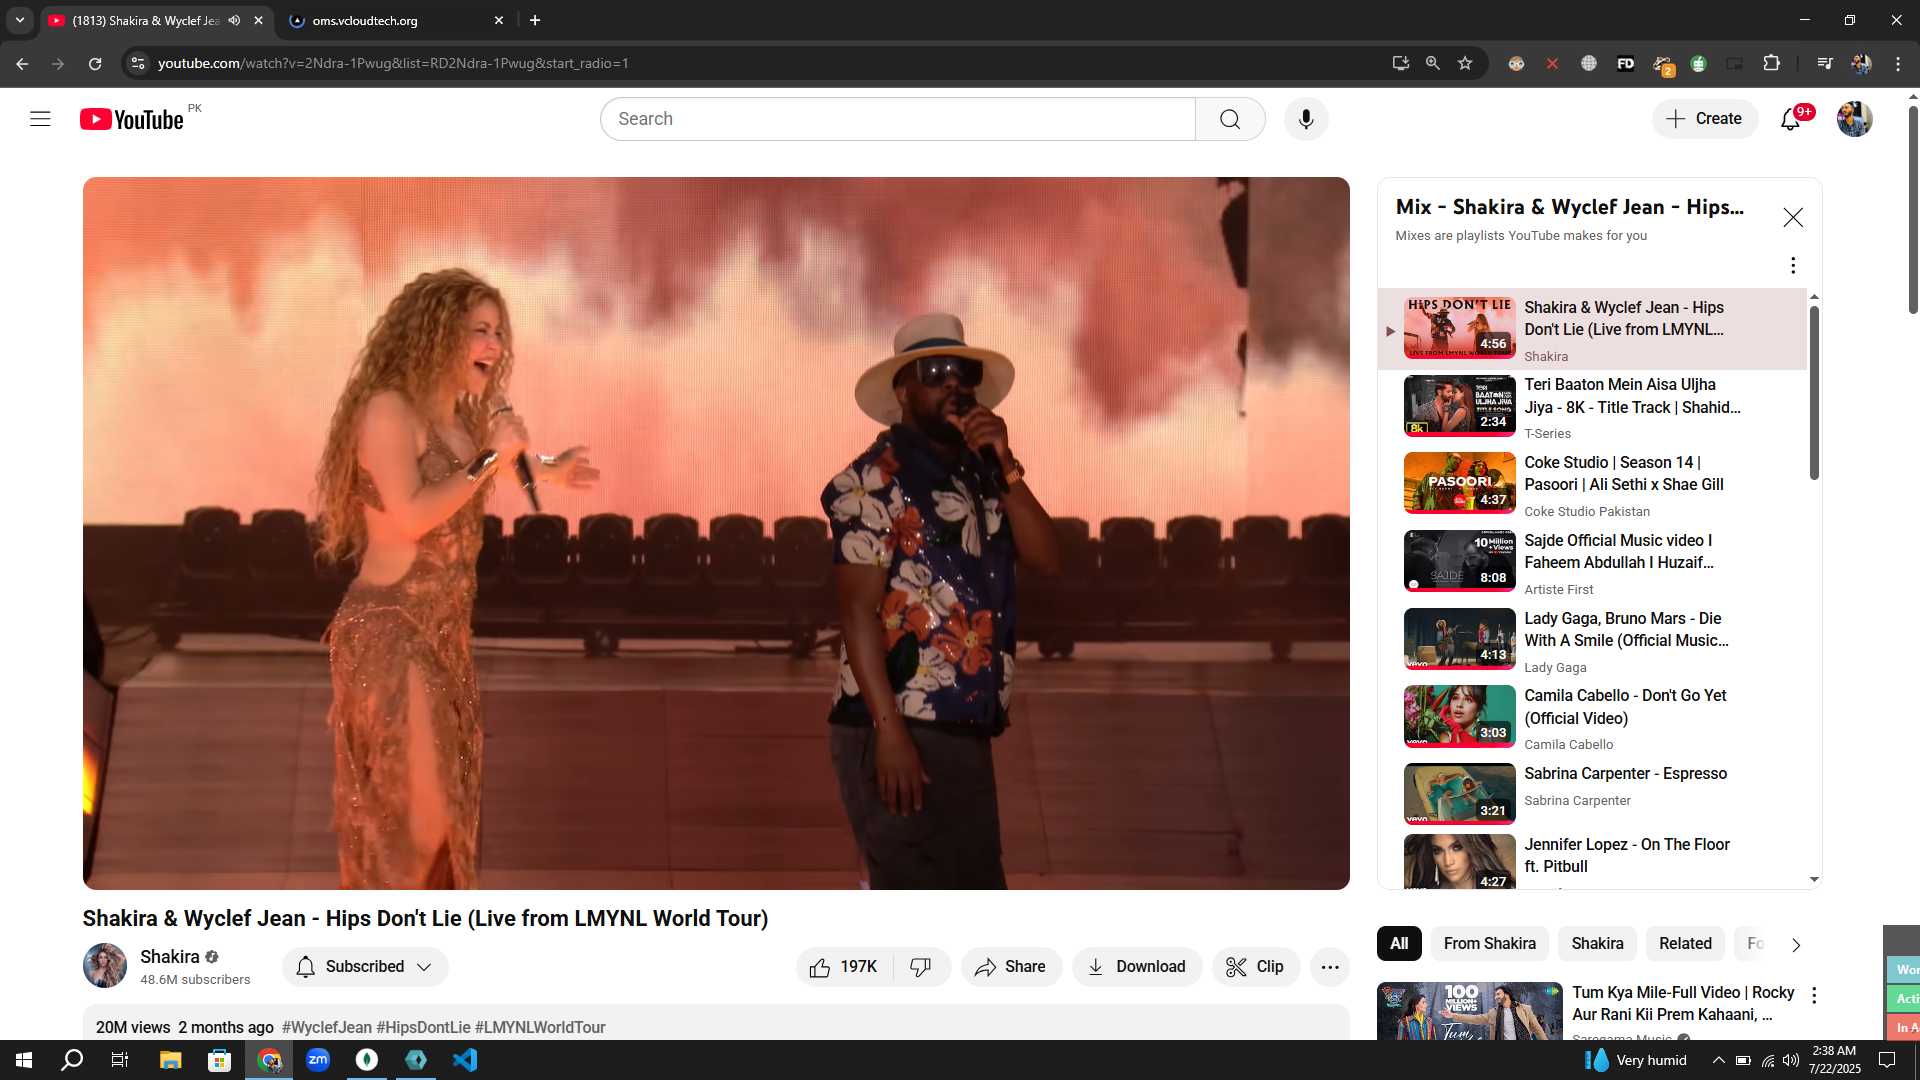The height and width of the screenshot is (1080, 1920).
Task: Open the #WyclefJean hashtag link
Action: point(326,1028)
